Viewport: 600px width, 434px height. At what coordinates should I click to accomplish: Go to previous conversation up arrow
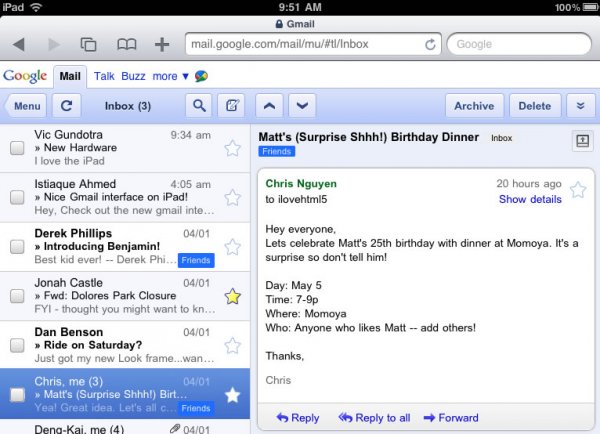click(x=269, y=106)
